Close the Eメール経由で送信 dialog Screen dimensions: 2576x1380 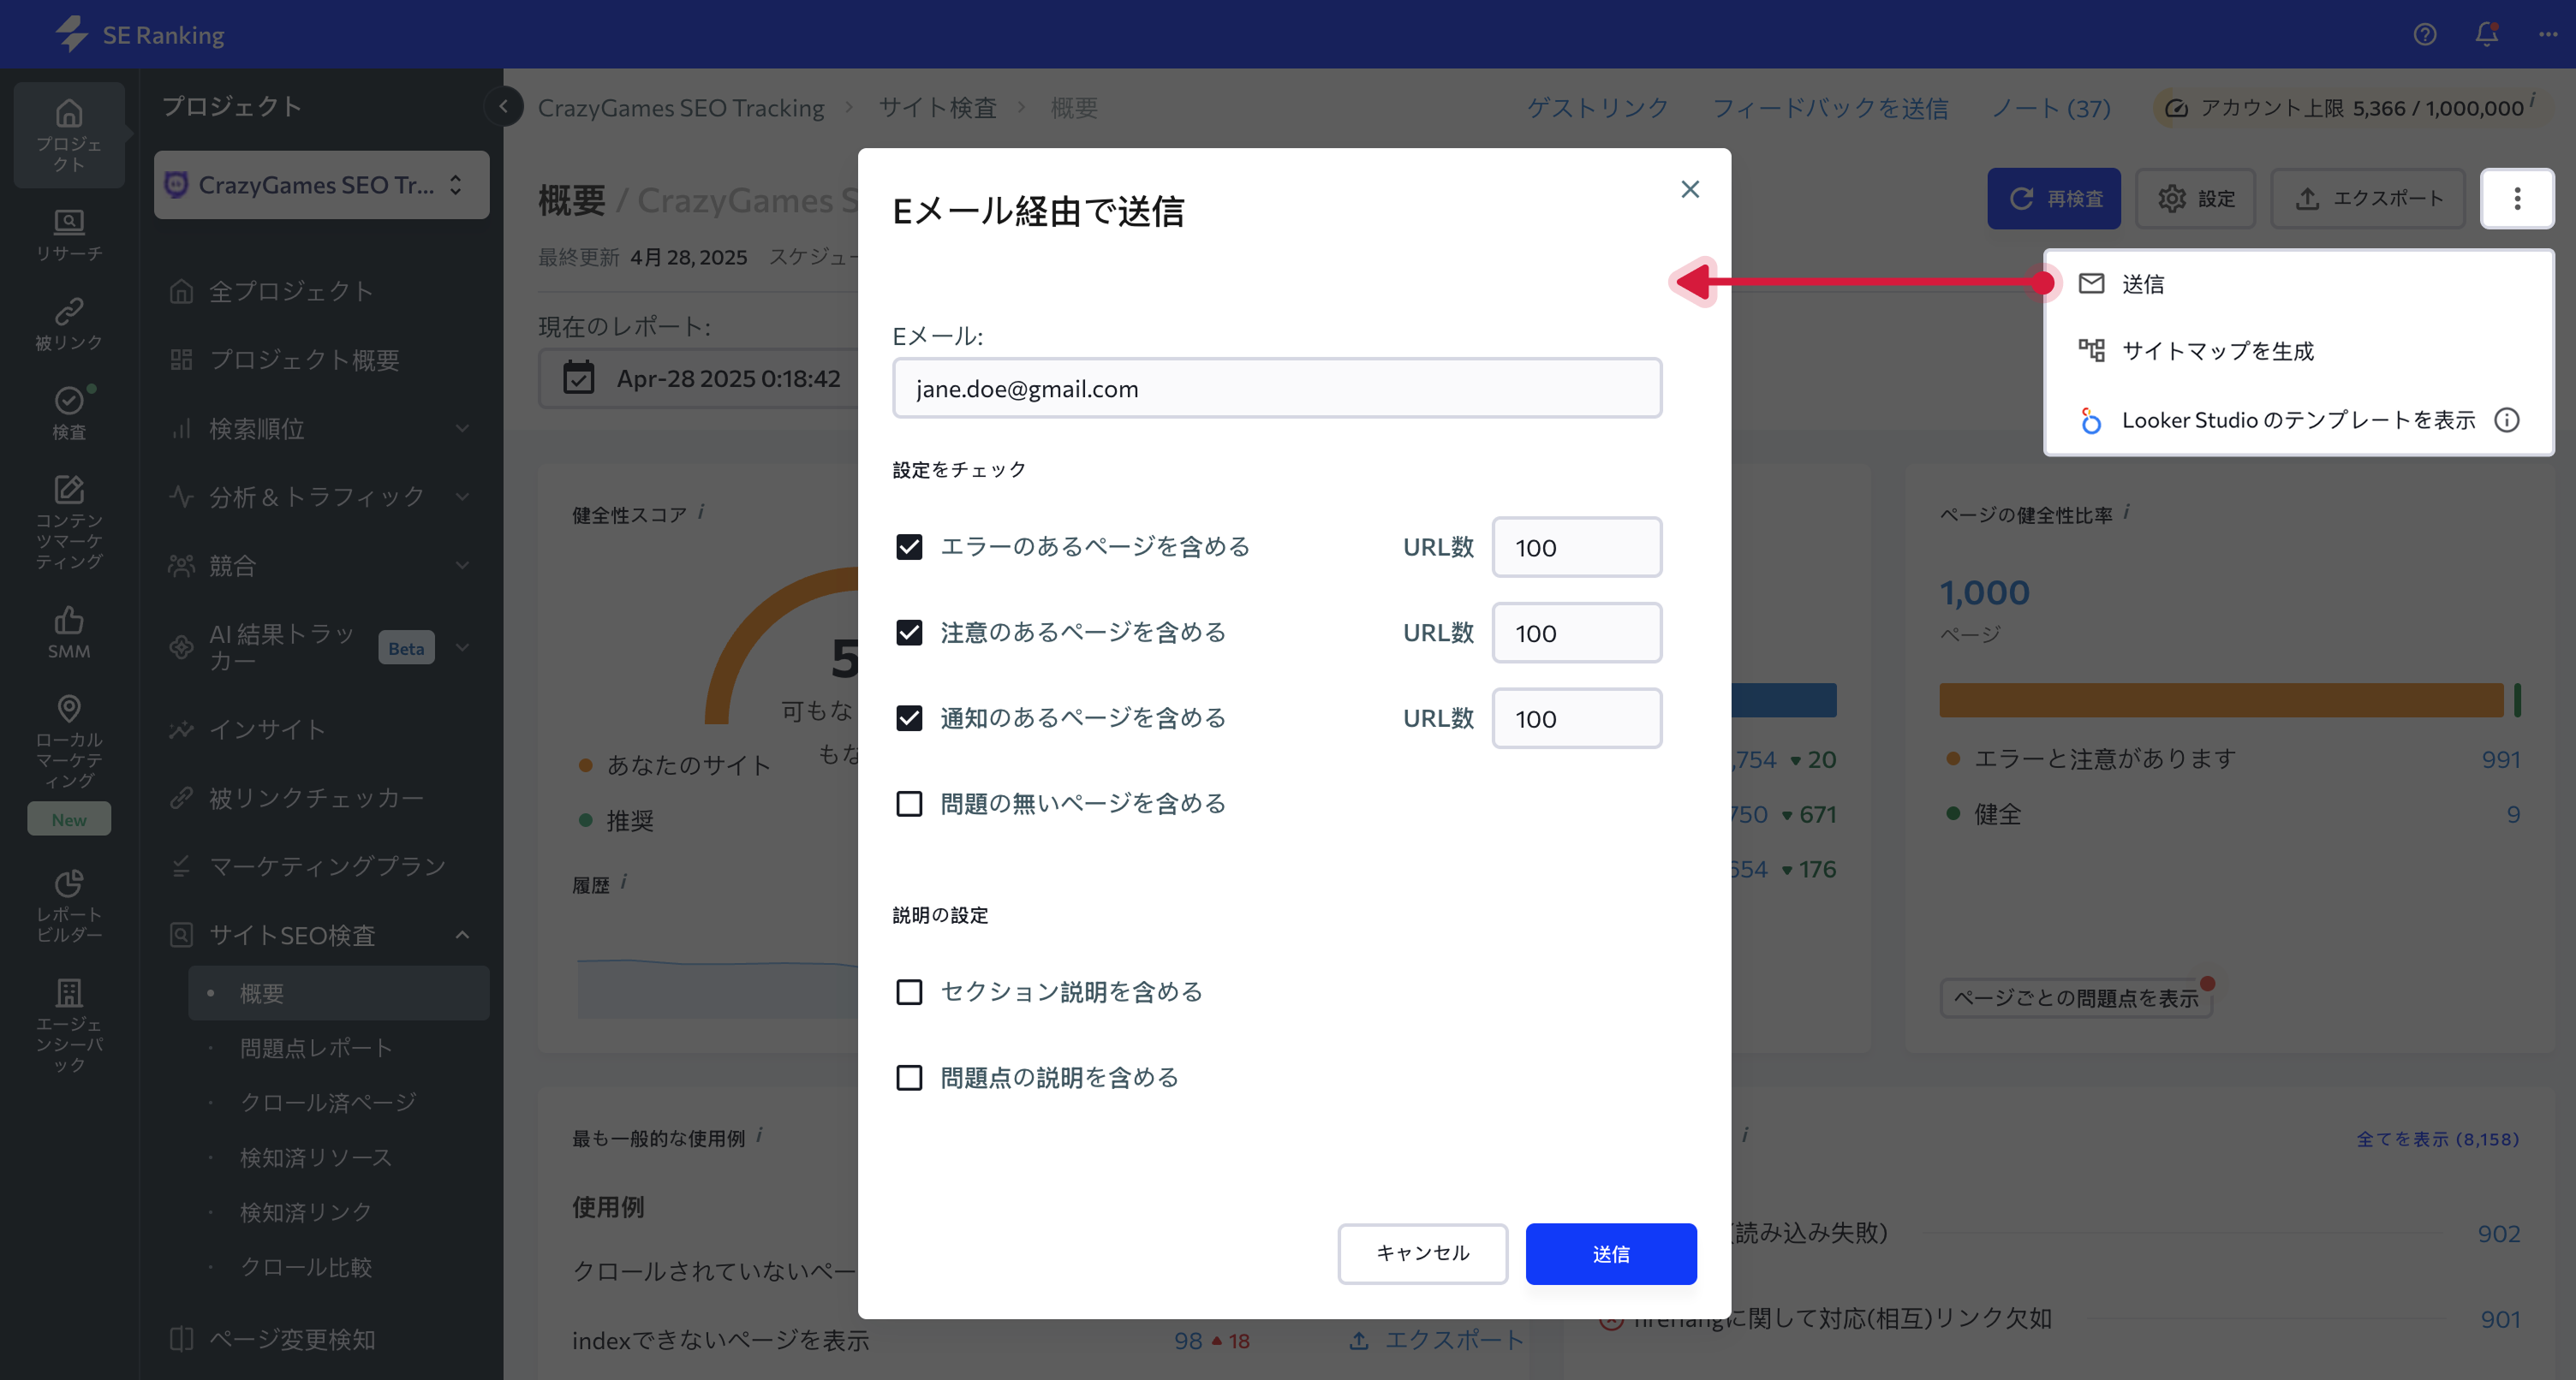(x=1690, y=188)
